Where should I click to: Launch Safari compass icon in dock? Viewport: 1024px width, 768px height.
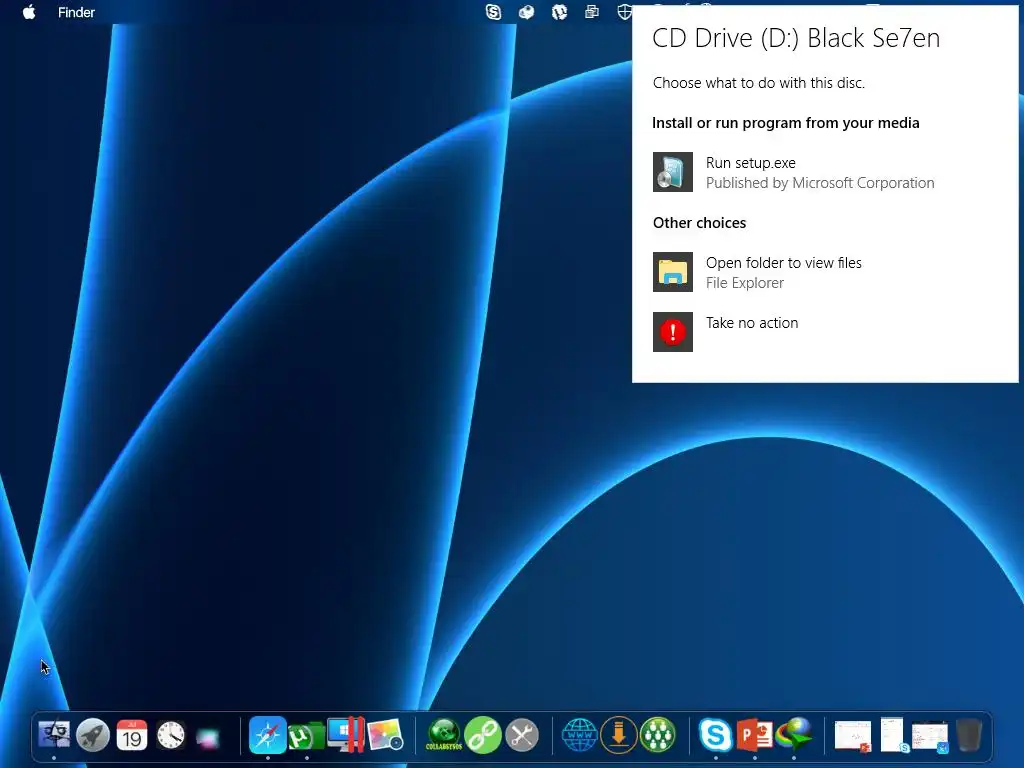268,735
